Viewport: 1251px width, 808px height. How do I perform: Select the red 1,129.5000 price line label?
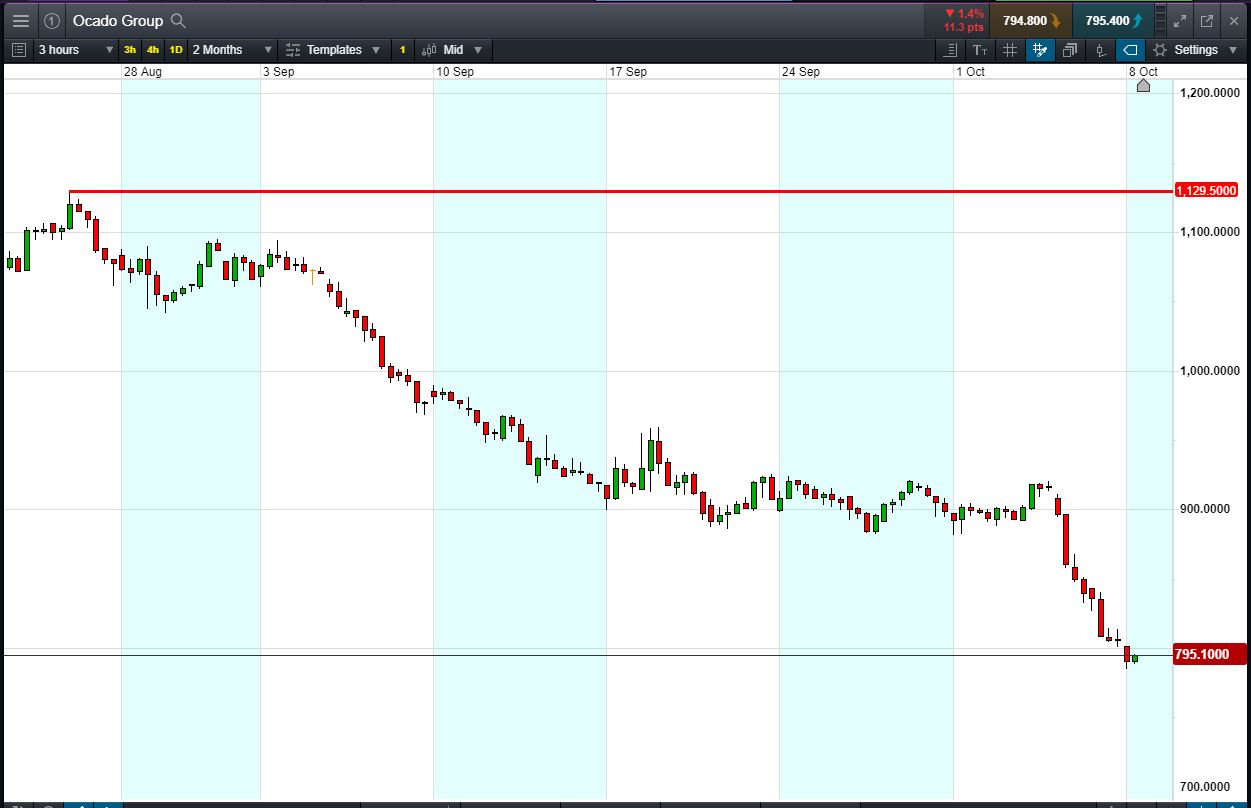pos(1207,190)
